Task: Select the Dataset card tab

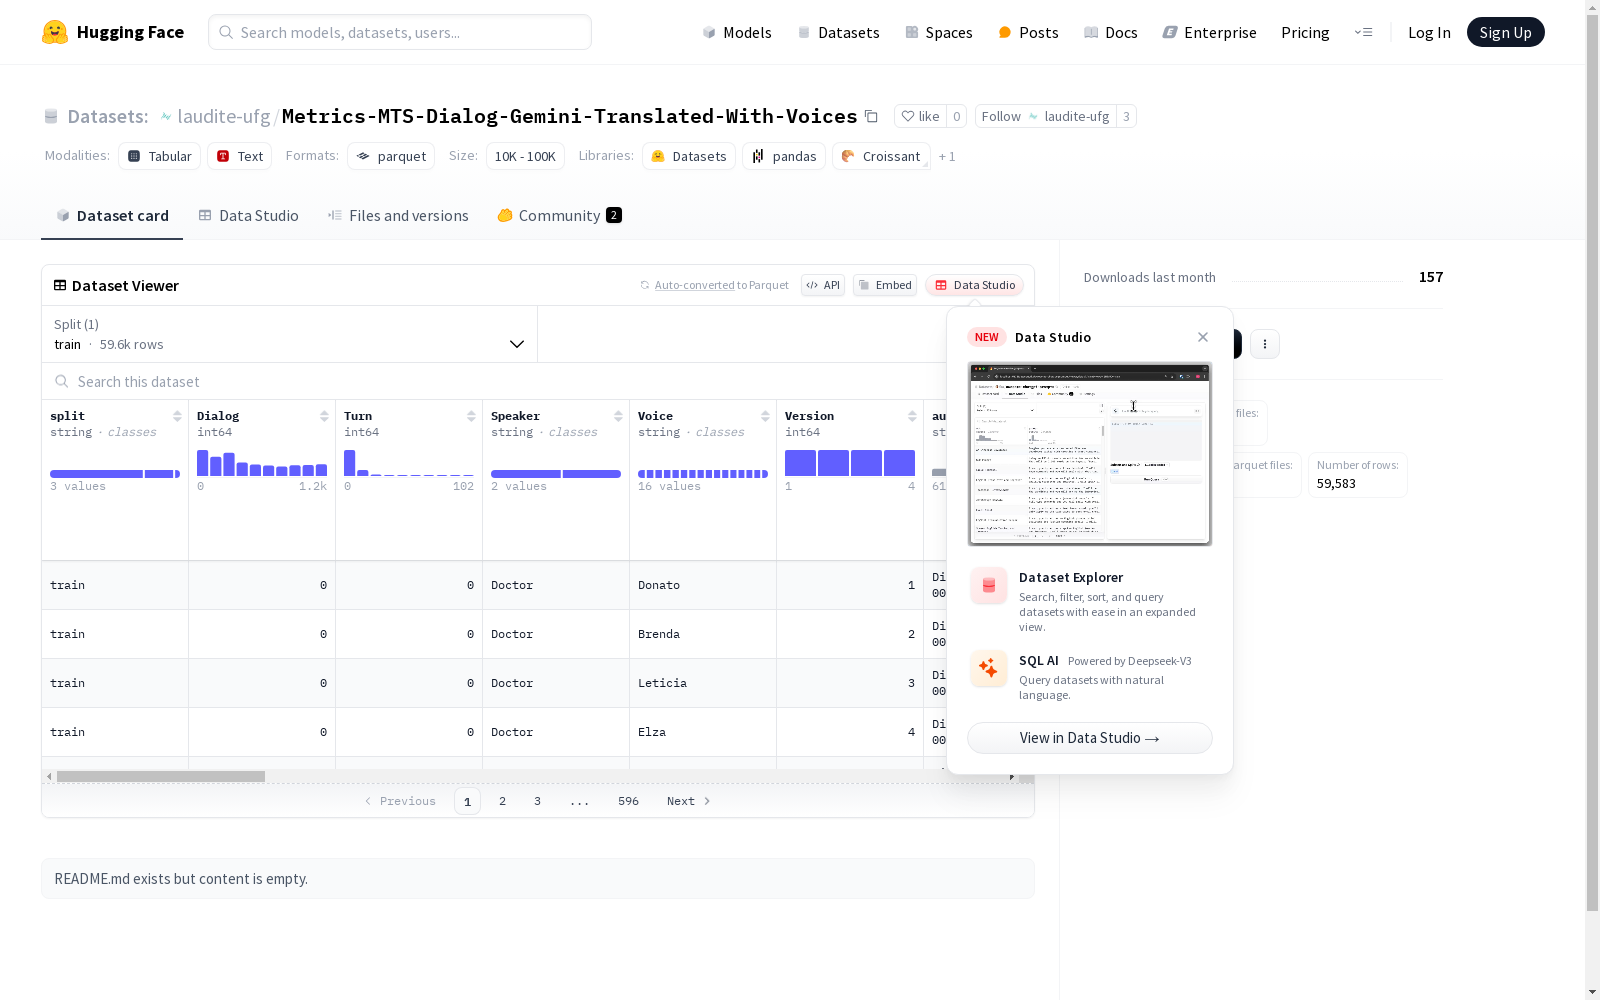Action: 112,216
